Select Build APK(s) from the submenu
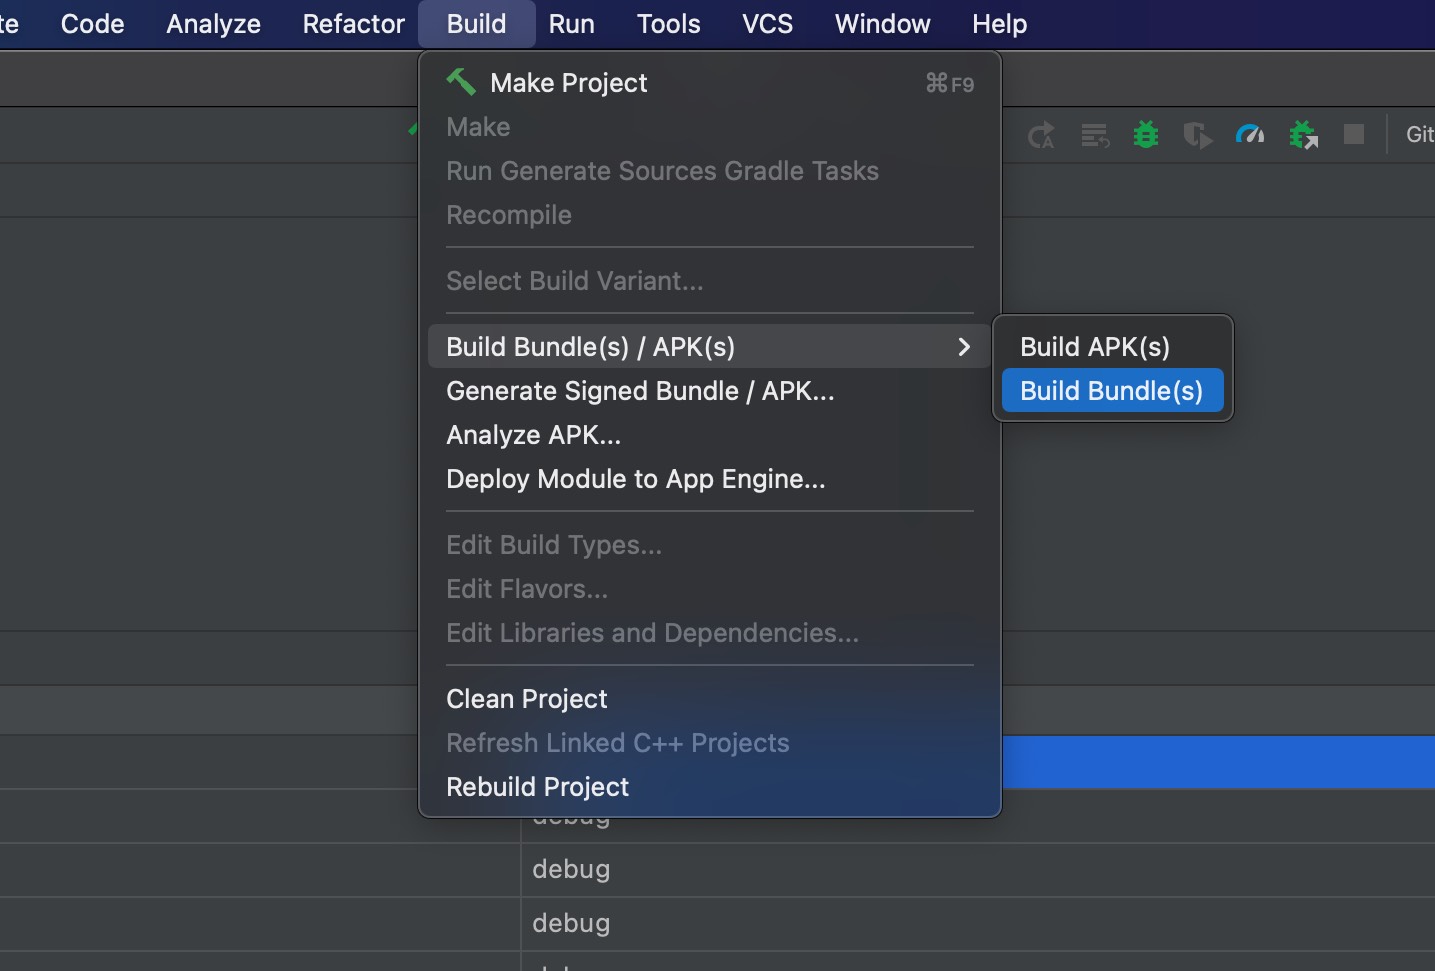 coord(1094,346)
